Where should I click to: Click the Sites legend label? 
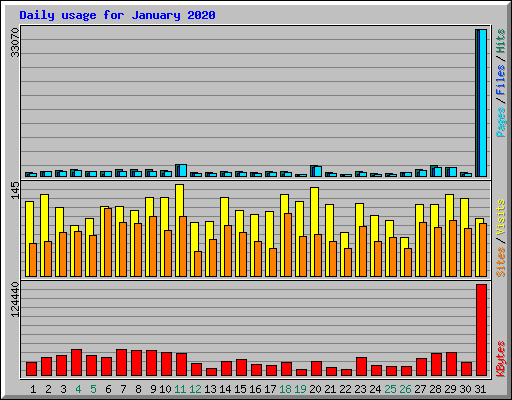(500, 262)
